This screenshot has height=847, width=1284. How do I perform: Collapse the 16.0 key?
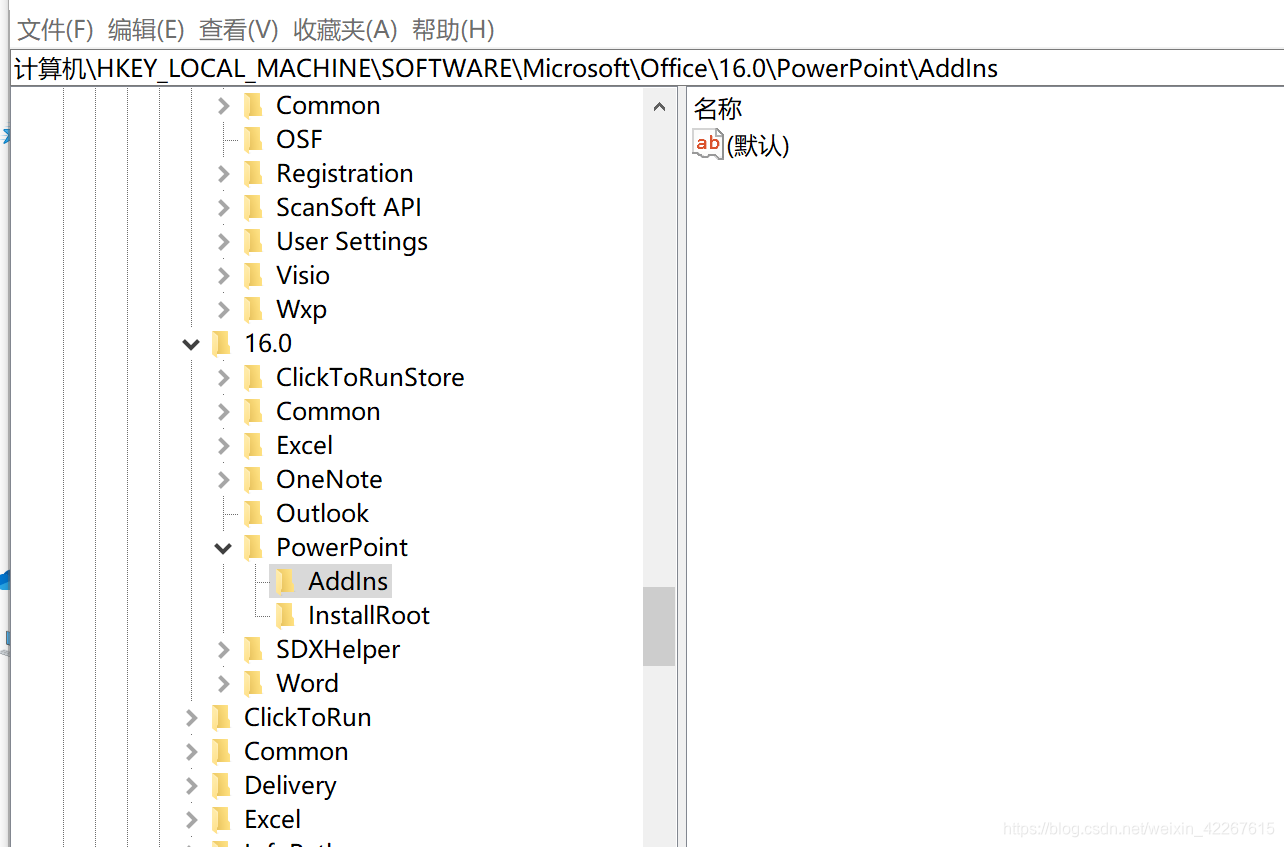pos(191,344)
